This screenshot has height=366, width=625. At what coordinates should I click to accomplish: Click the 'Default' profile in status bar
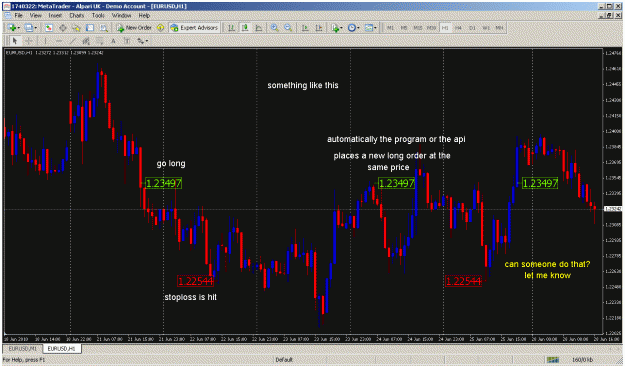point(284,360)
